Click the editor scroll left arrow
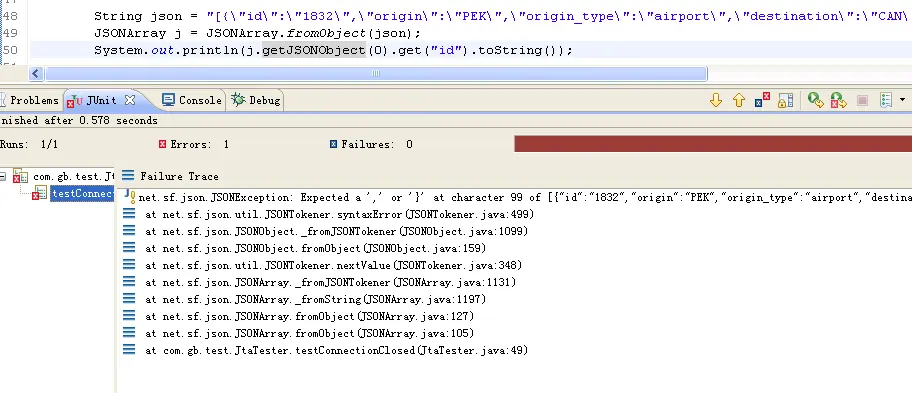Viewport: 912px width, 393px height. click(x=35, y=74)
